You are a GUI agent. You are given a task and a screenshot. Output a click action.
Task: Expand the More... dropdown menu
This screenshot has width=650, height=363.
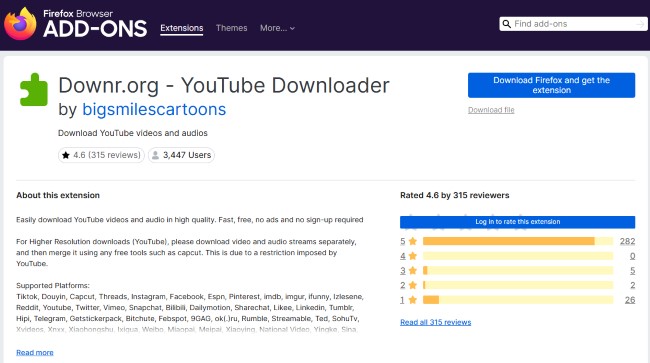277,28
